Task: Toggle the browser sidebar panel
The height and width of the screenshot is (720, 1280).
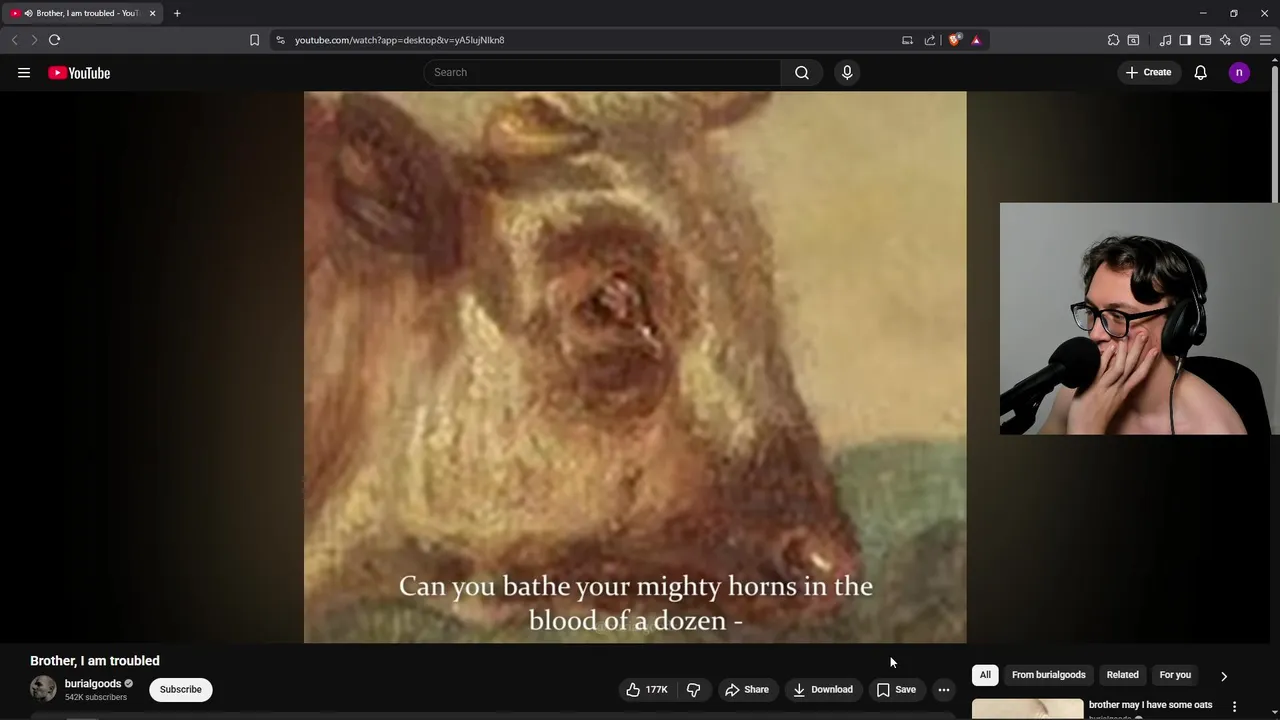Action: pyautogui.click(x=1185, y=40)
